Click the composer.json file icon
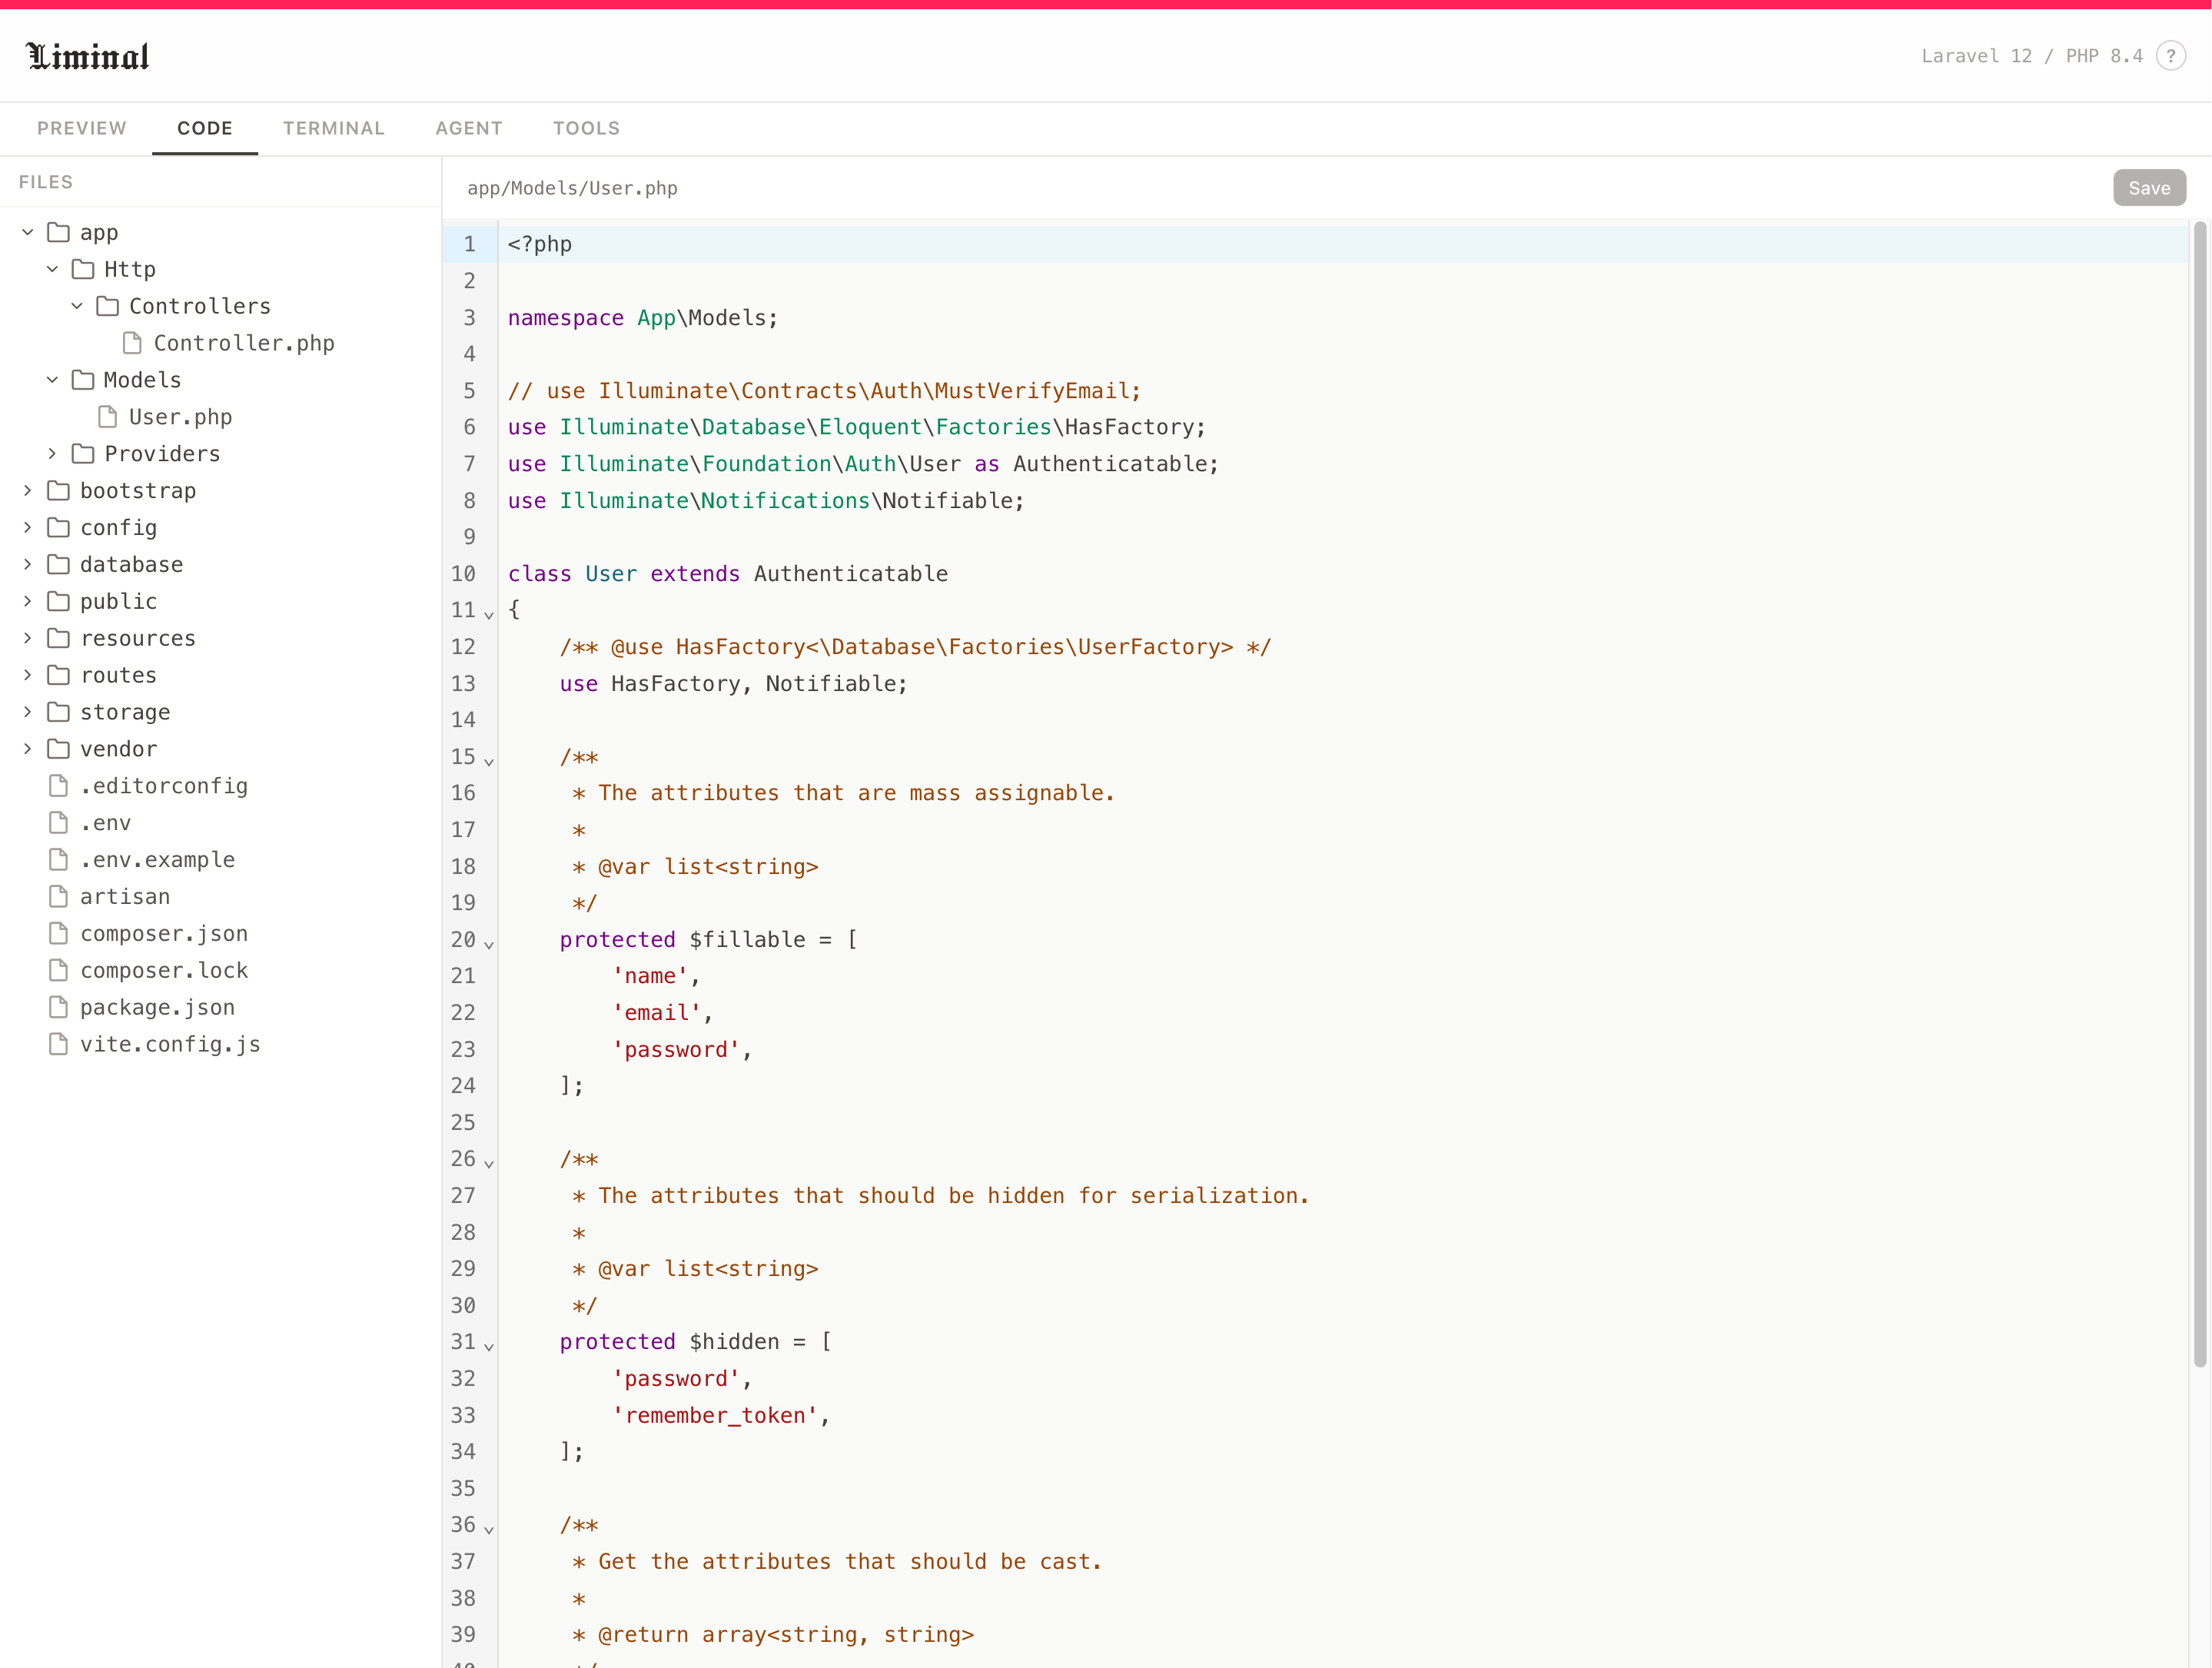The image size is (2212, 1668). point(59,933)
